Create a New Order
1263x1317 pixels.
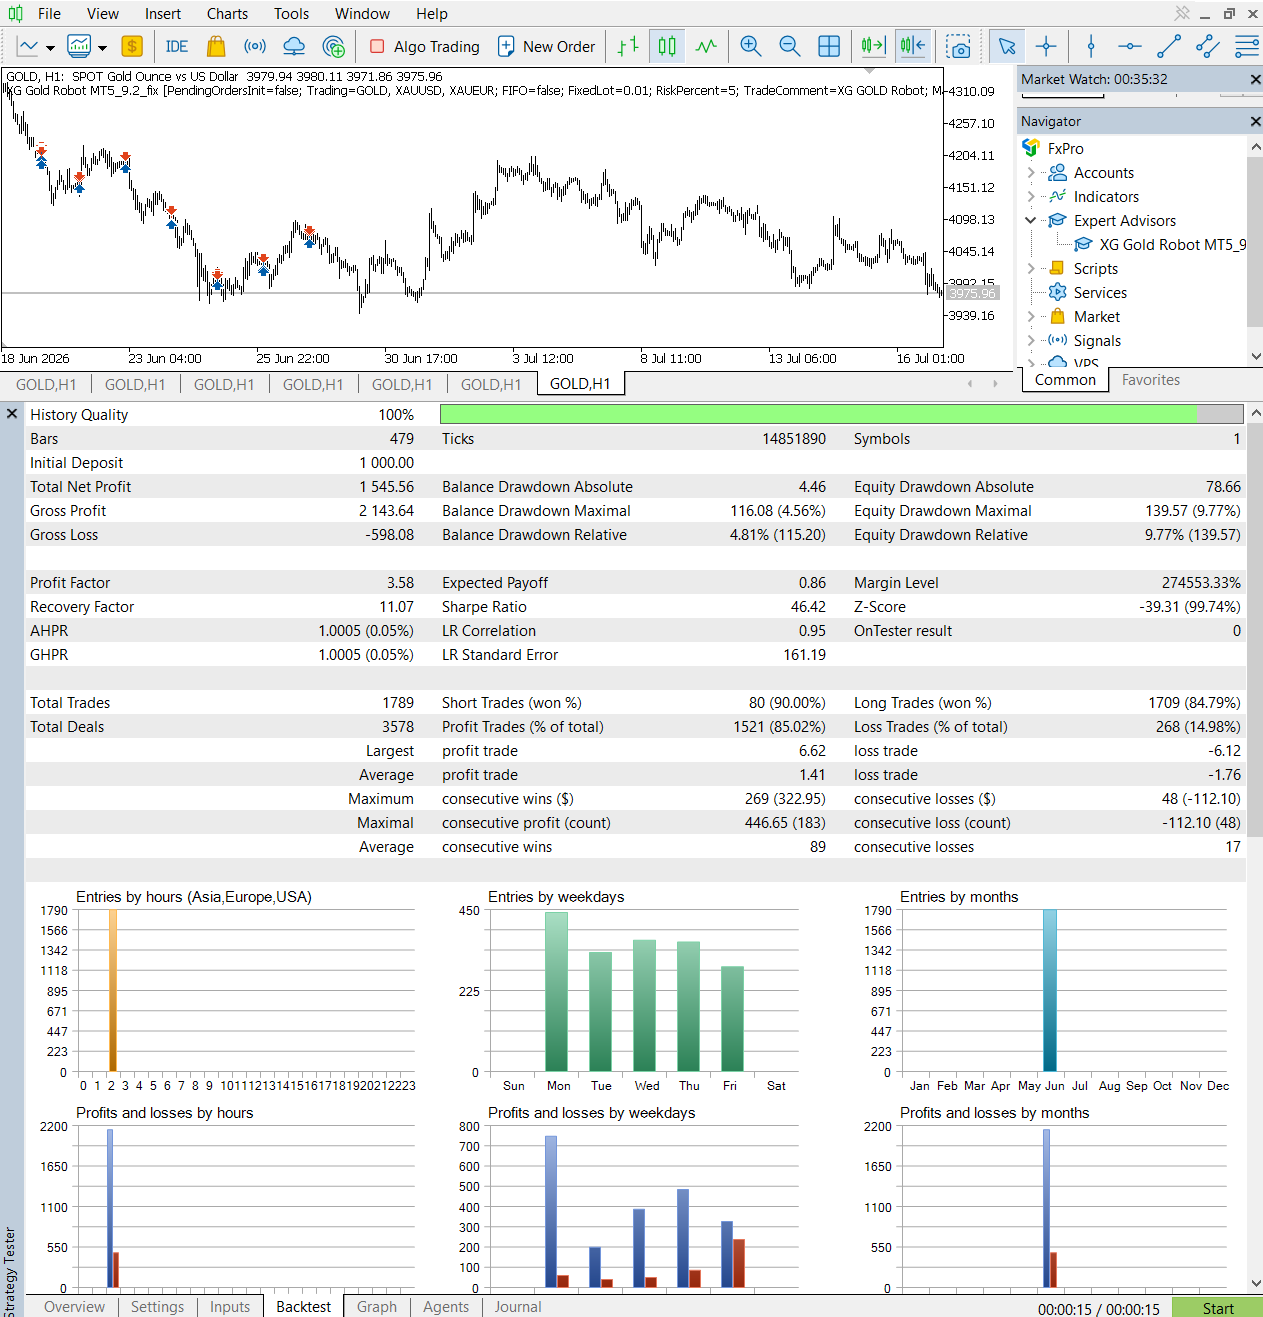pyautogui.click(x=546, y=46)
